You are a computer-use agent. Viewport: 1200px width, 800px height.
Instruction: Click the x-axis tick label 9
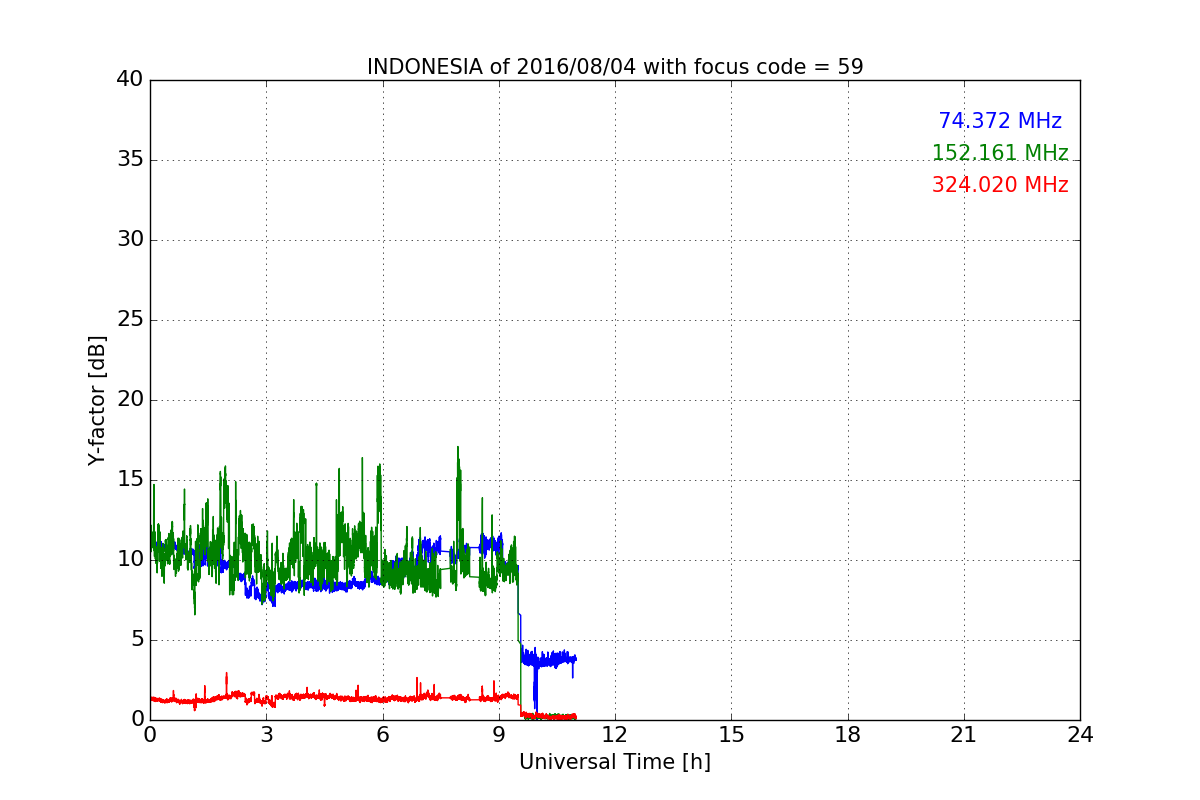[x=499, y=735]
